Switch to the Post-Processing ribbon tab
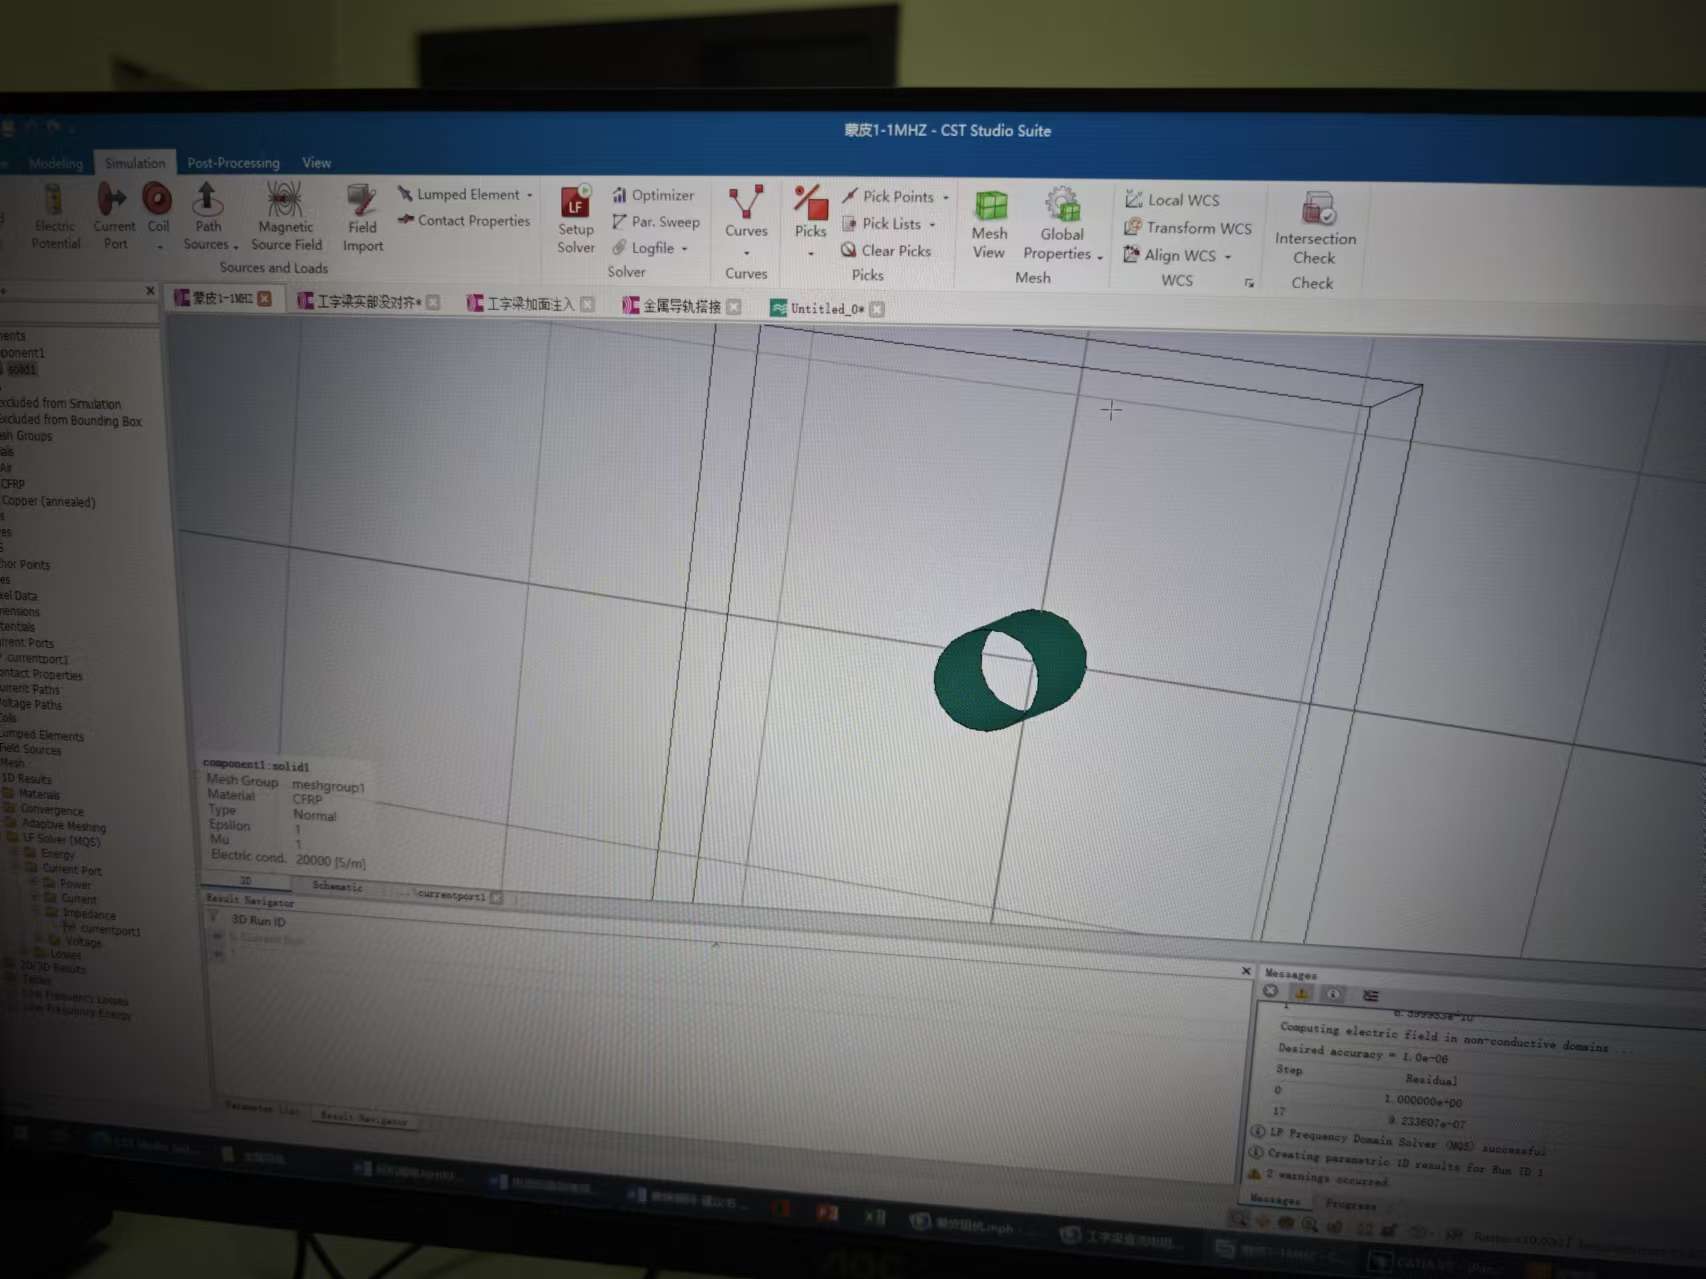The image size is (1706, 1279). 233,163
